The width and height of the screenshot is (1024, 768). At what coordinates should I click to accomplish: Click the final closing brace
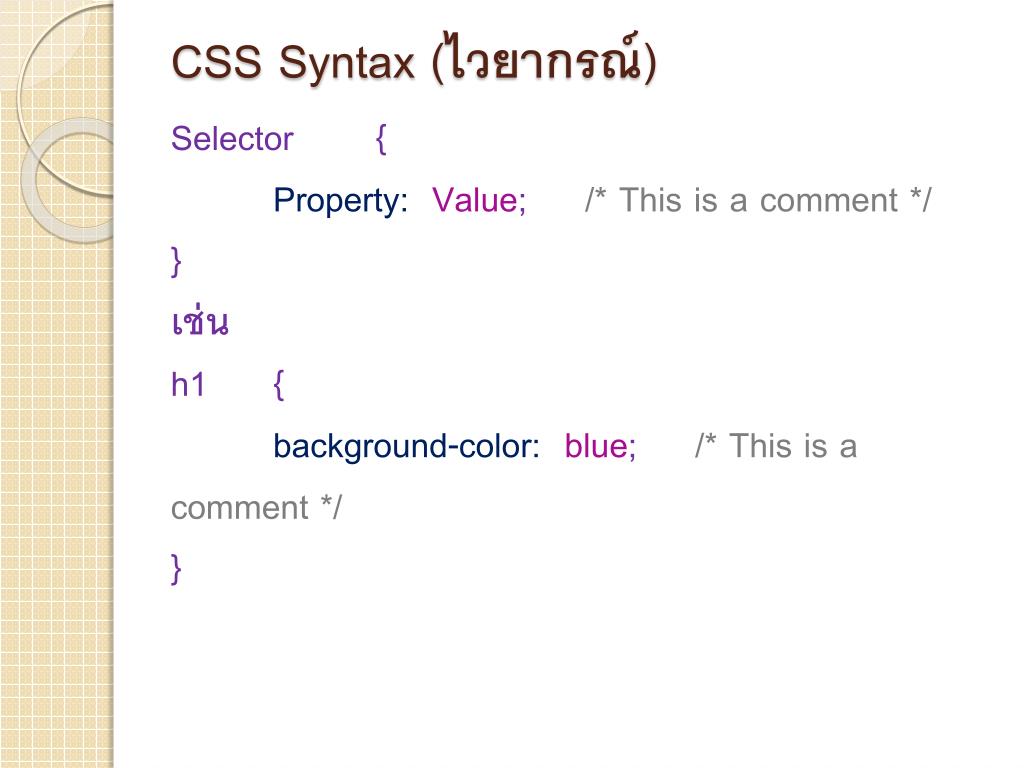pyautogui.click(x=176, y=569)
